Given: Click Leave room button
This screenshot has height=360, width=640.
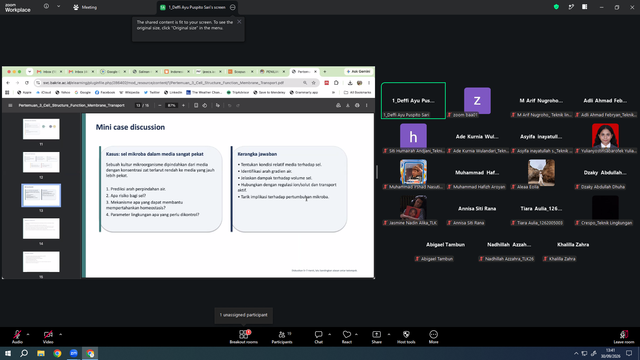Looking at the screenshot, I should pyautogui.click(x=624, y=337).
